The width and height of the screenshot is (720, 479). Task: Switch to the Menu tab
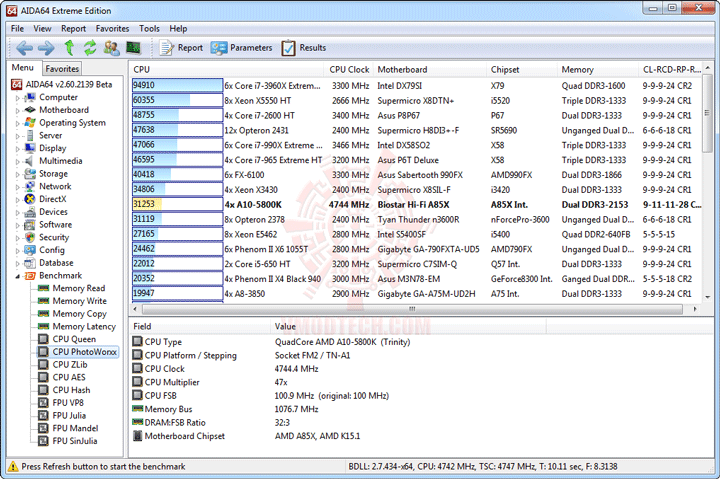(23, 68)
